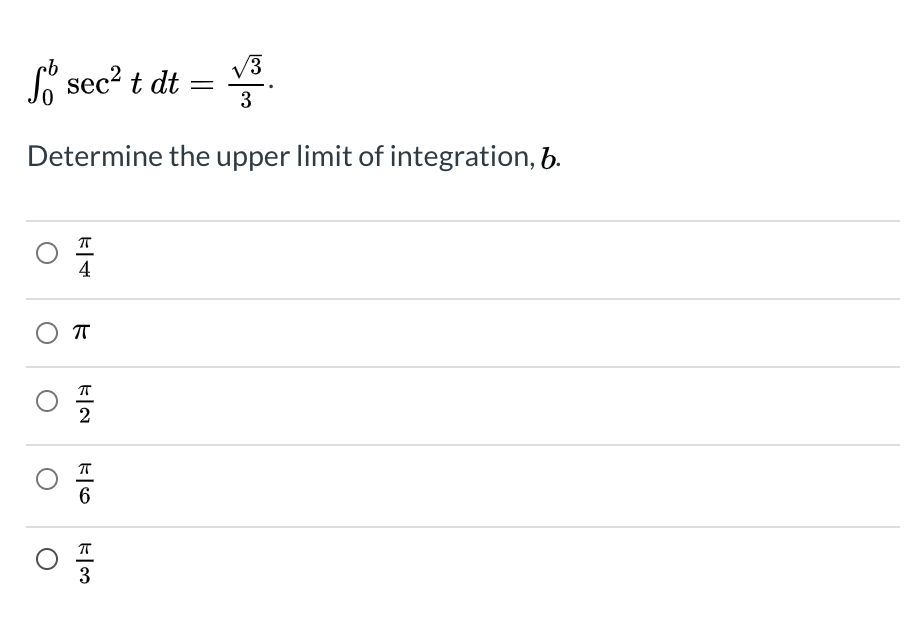Select the π/6 radio button
The height and width of the screenshot is (618, 922).
coord(46,479)
